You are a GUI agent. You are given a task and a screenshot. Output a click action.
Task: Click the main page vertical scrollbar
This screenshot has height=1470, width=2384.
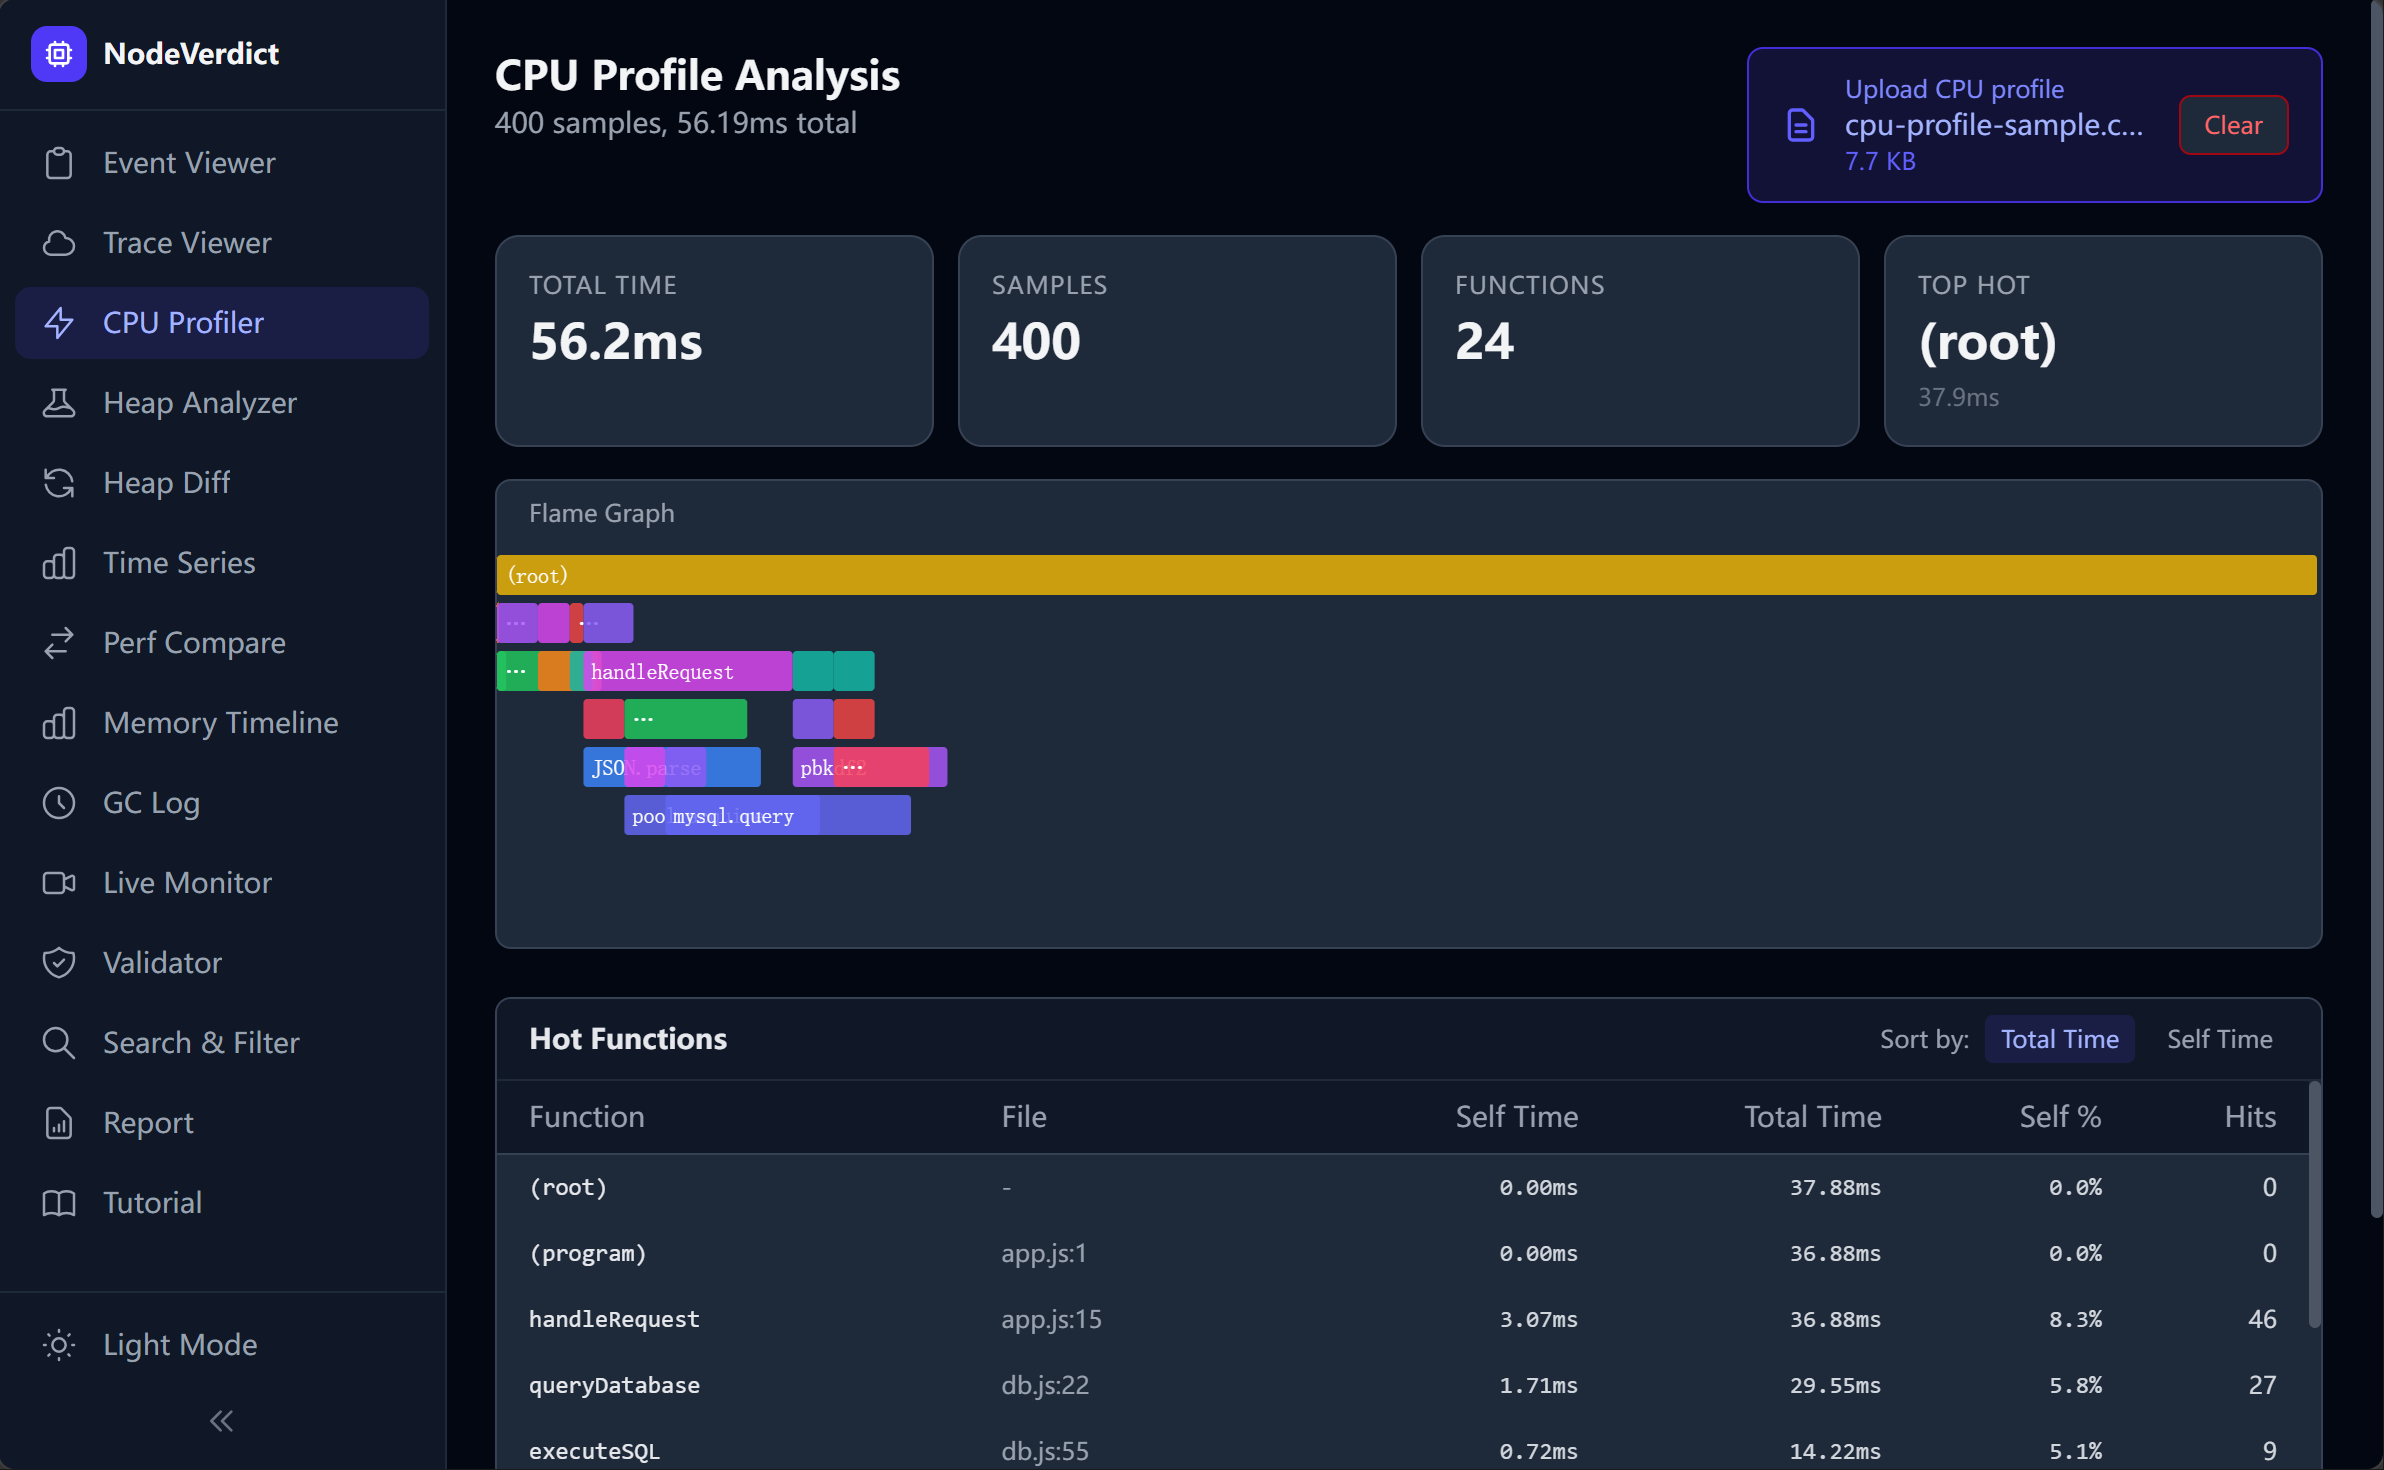pos(2376,610)
